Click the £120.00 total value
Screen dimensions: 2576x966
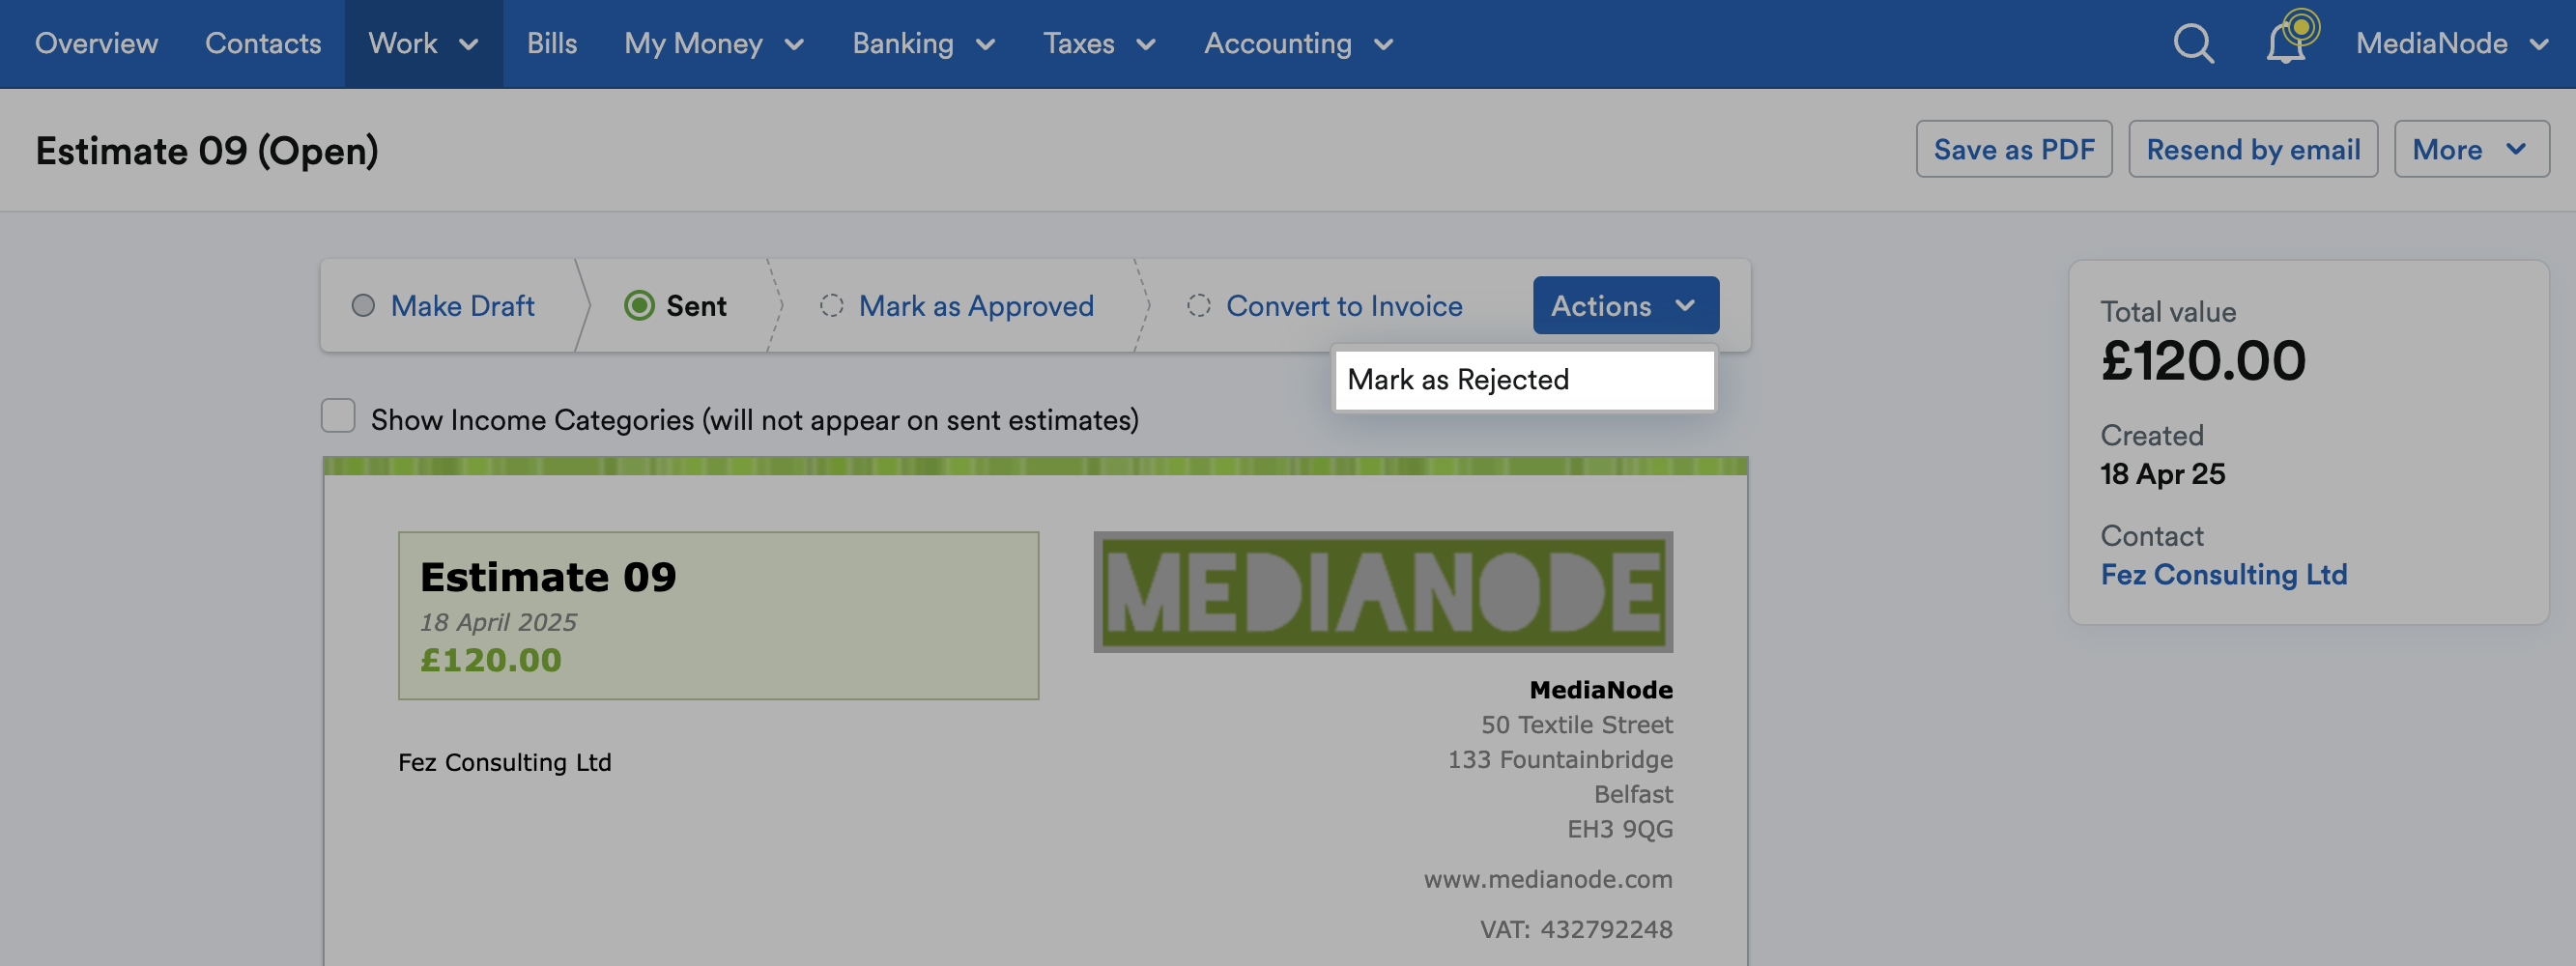[x=2203, y=361]
